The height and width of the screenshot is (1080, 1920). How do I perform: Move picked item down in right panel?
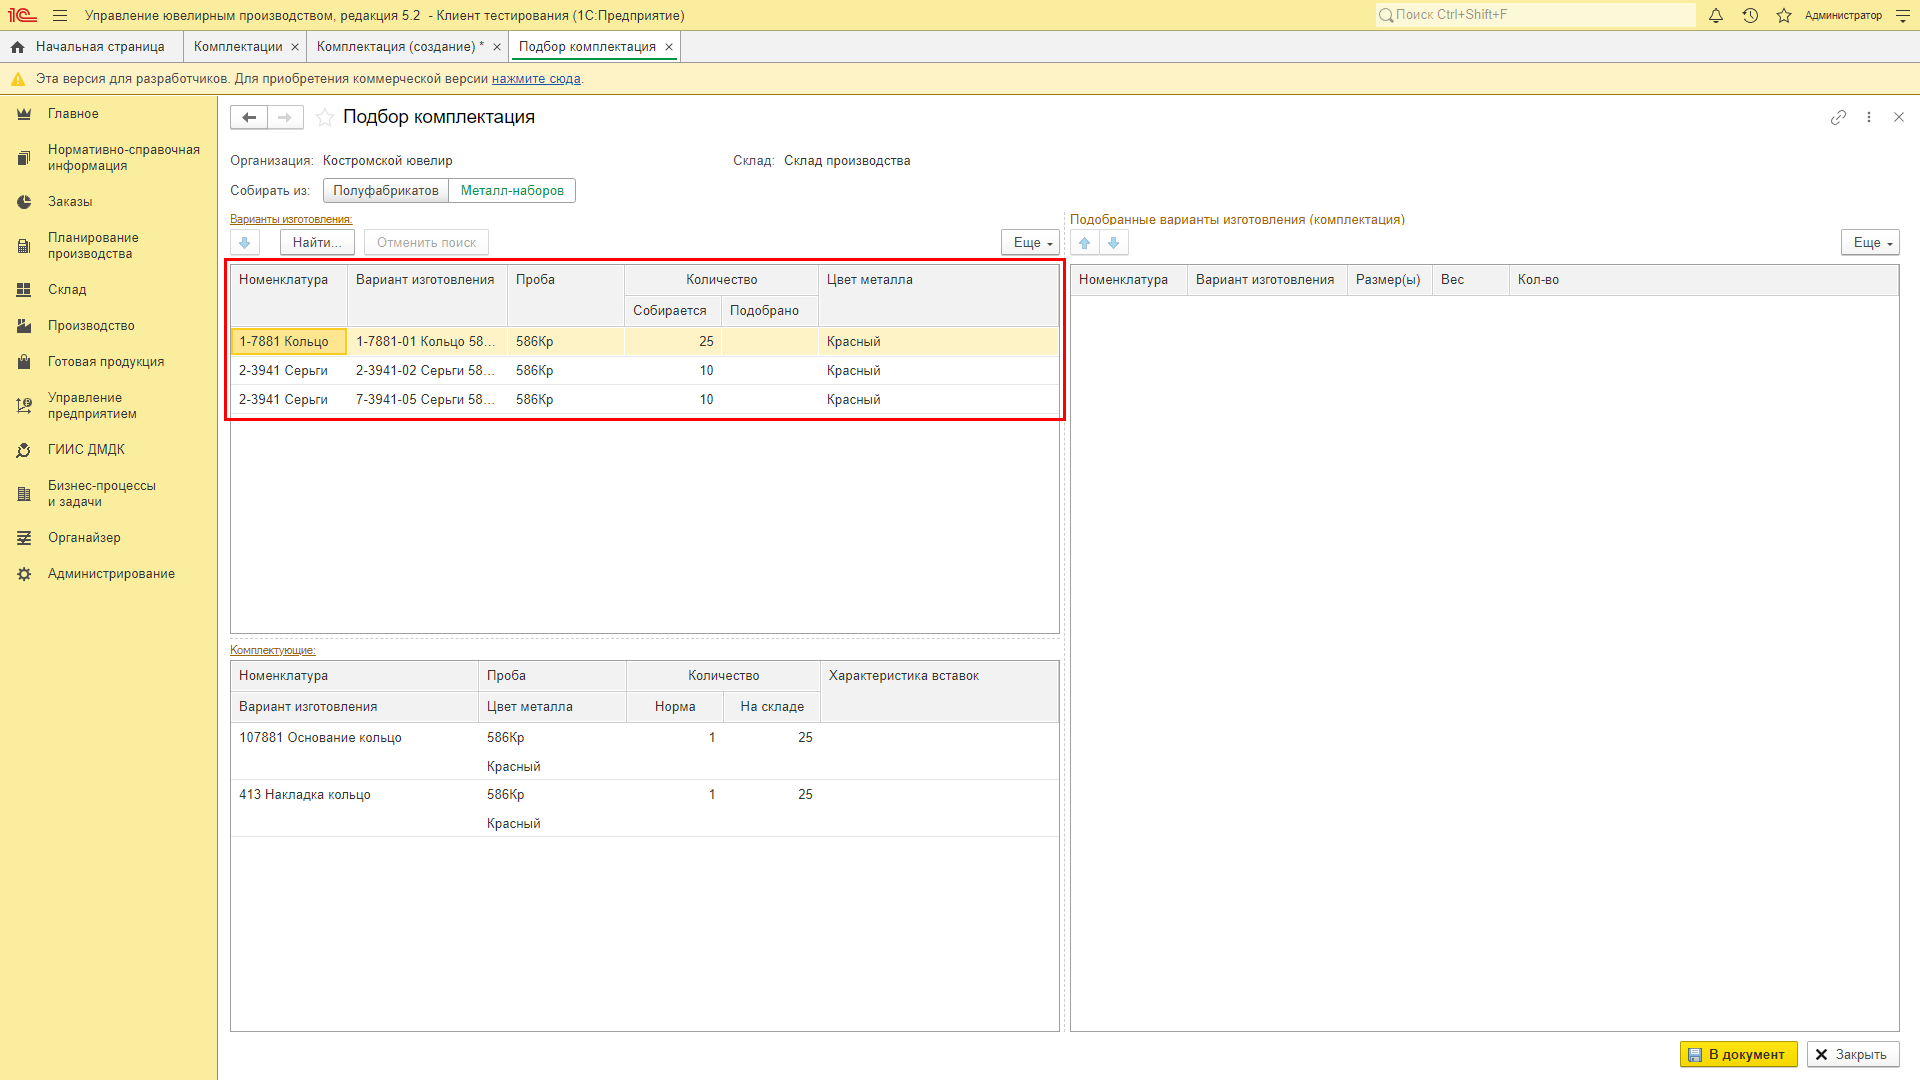click(1114, 242)
